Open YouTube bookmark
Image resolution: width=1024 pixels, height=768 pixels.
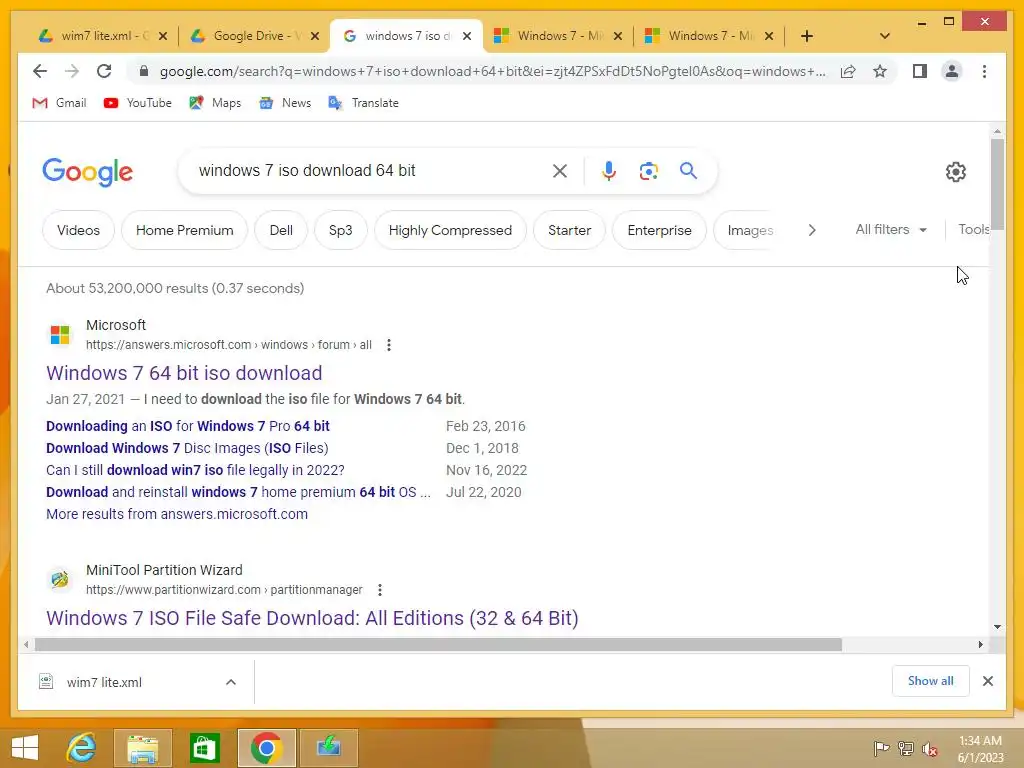click(138, 103)
